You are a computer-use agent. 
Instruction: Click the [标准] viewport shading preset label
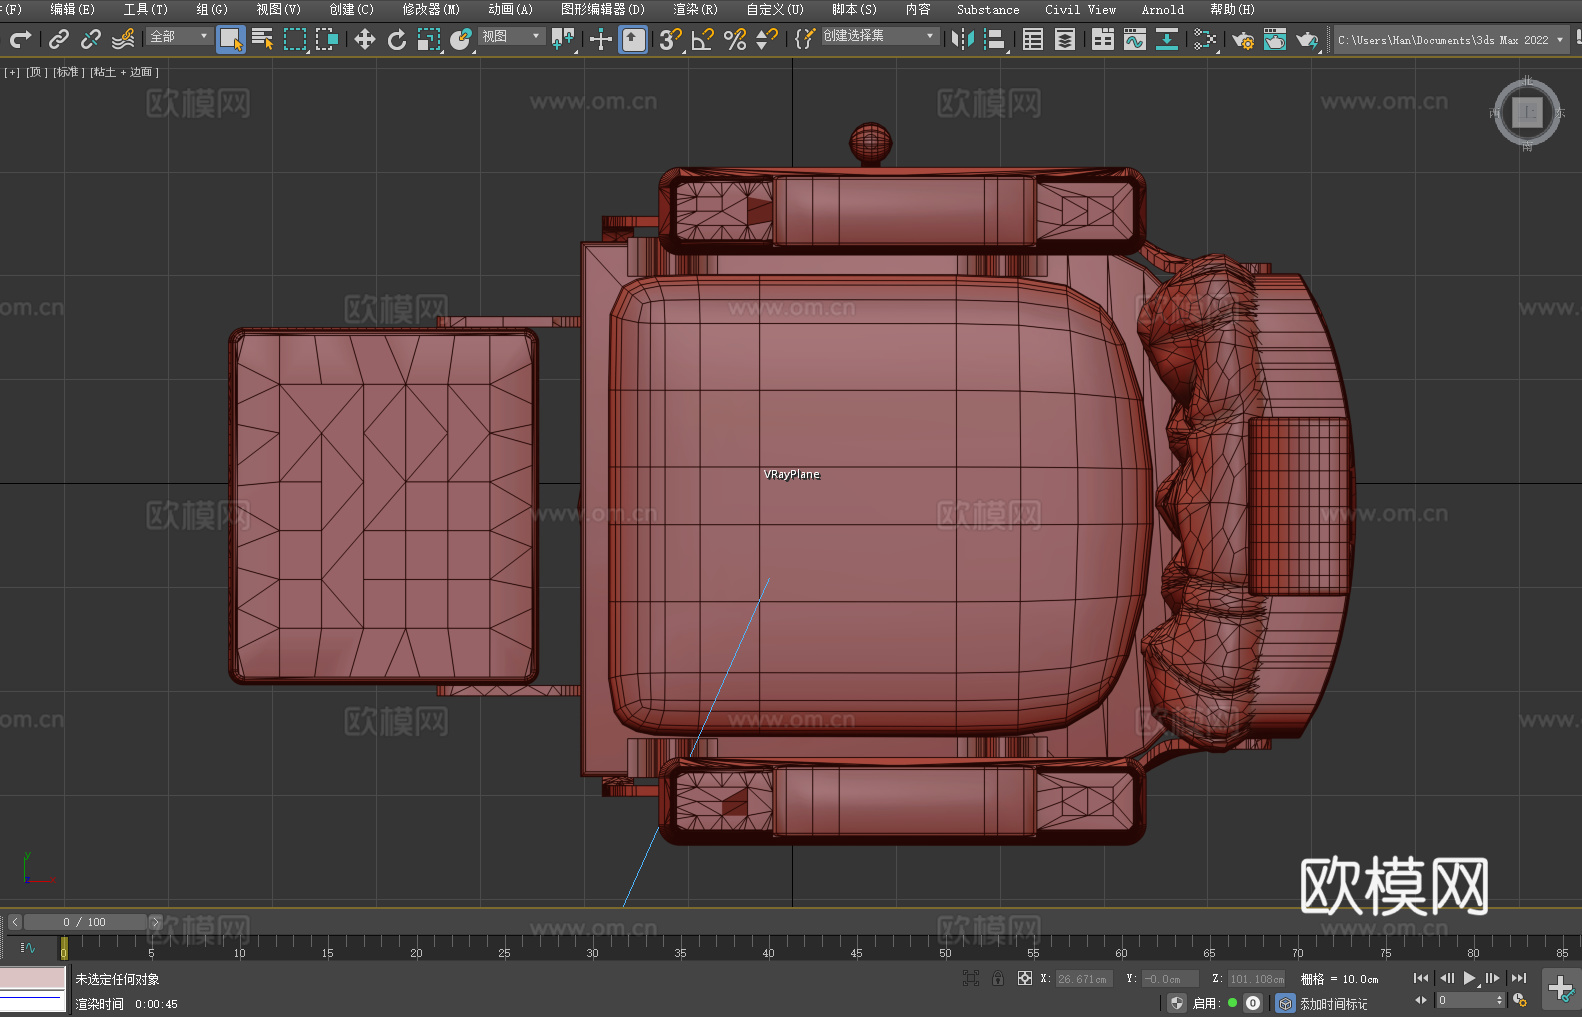pos(69,72)
